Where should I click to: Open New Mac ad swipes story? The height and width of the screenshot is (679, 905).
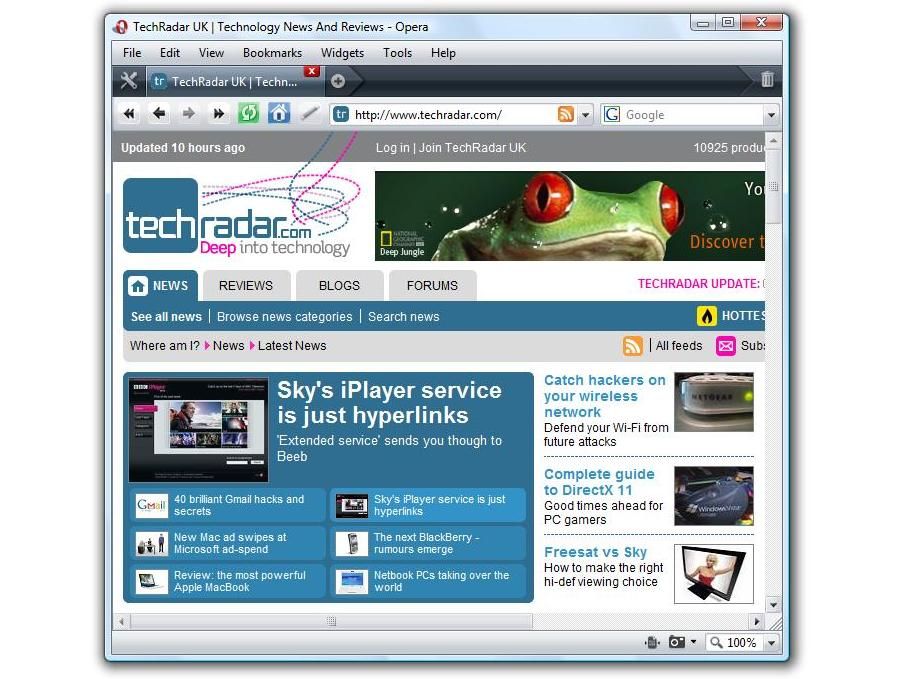pos(230,543)
